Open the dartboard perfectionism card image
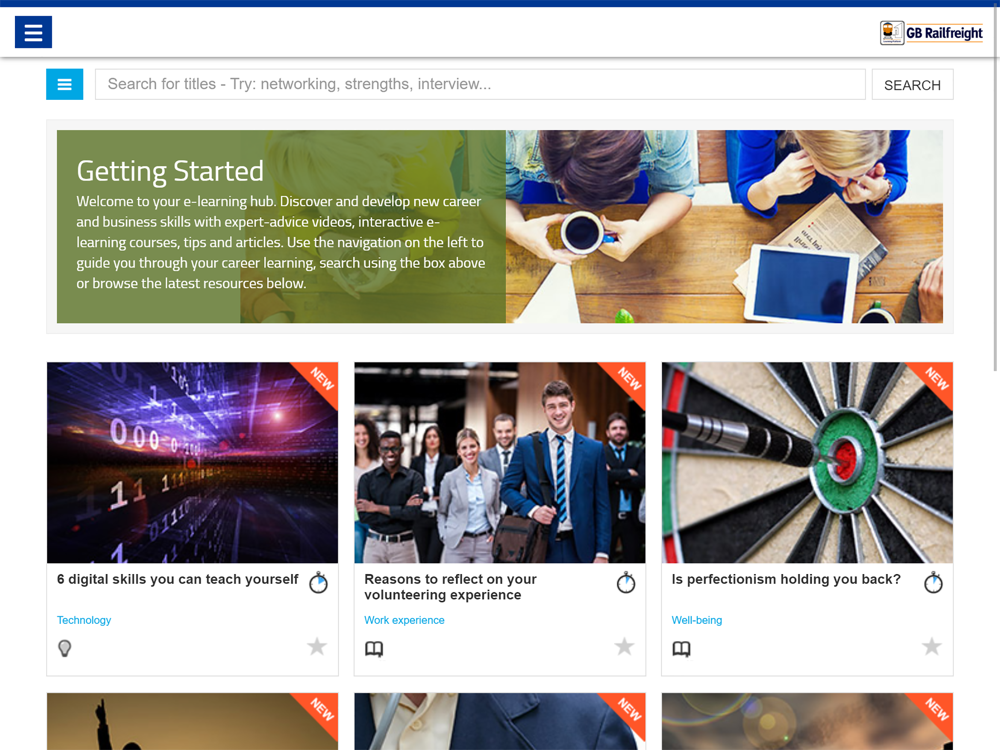 [807, 462]
